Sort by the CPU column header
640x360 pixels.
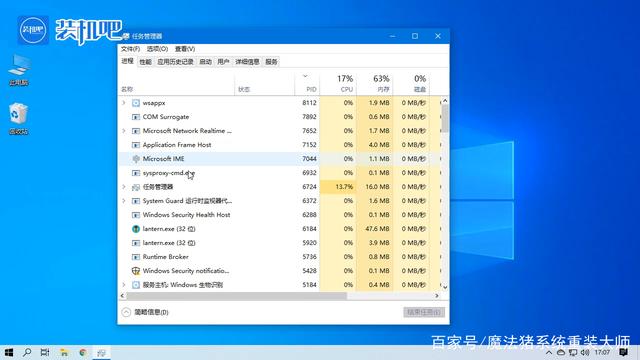338,83
